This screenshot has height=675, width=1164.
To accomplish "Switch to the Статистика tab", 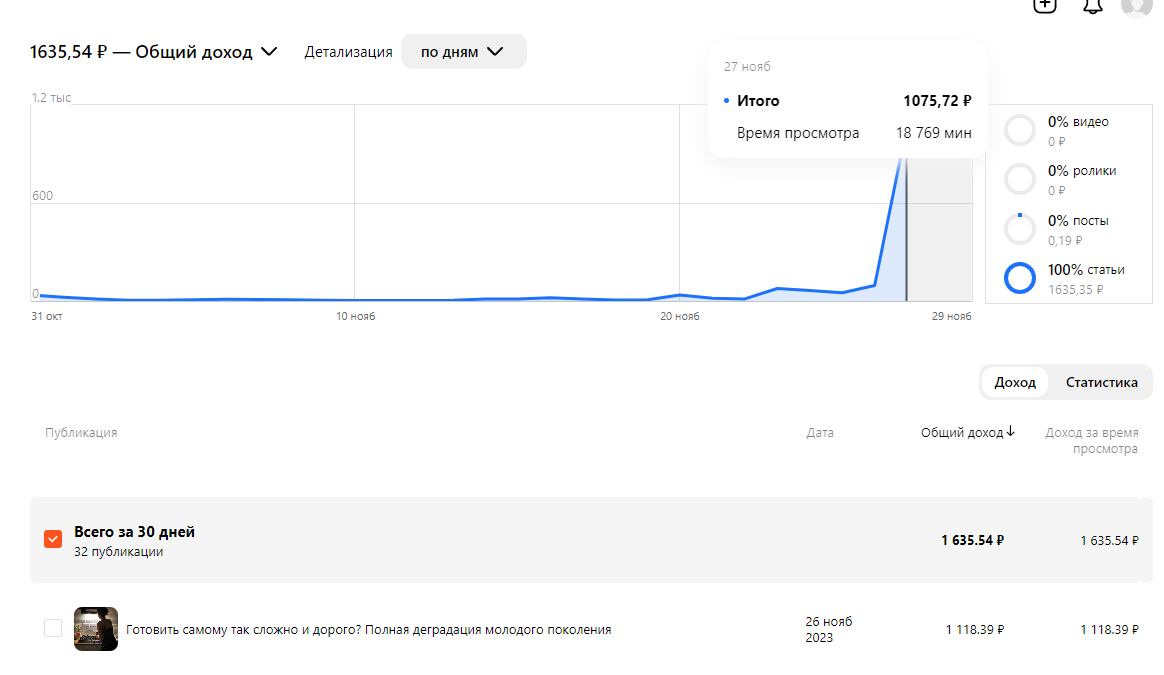I will (x=1101, y=382).
